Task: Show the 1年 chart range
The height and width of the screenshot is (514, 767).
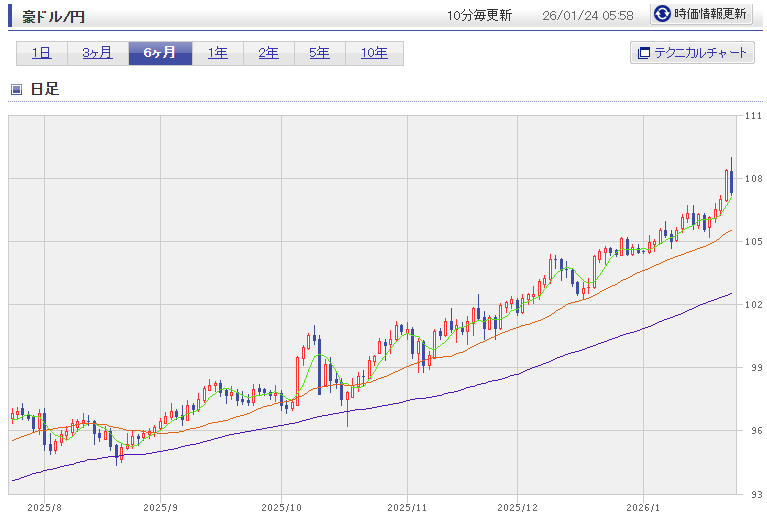Action: point(217,53)
